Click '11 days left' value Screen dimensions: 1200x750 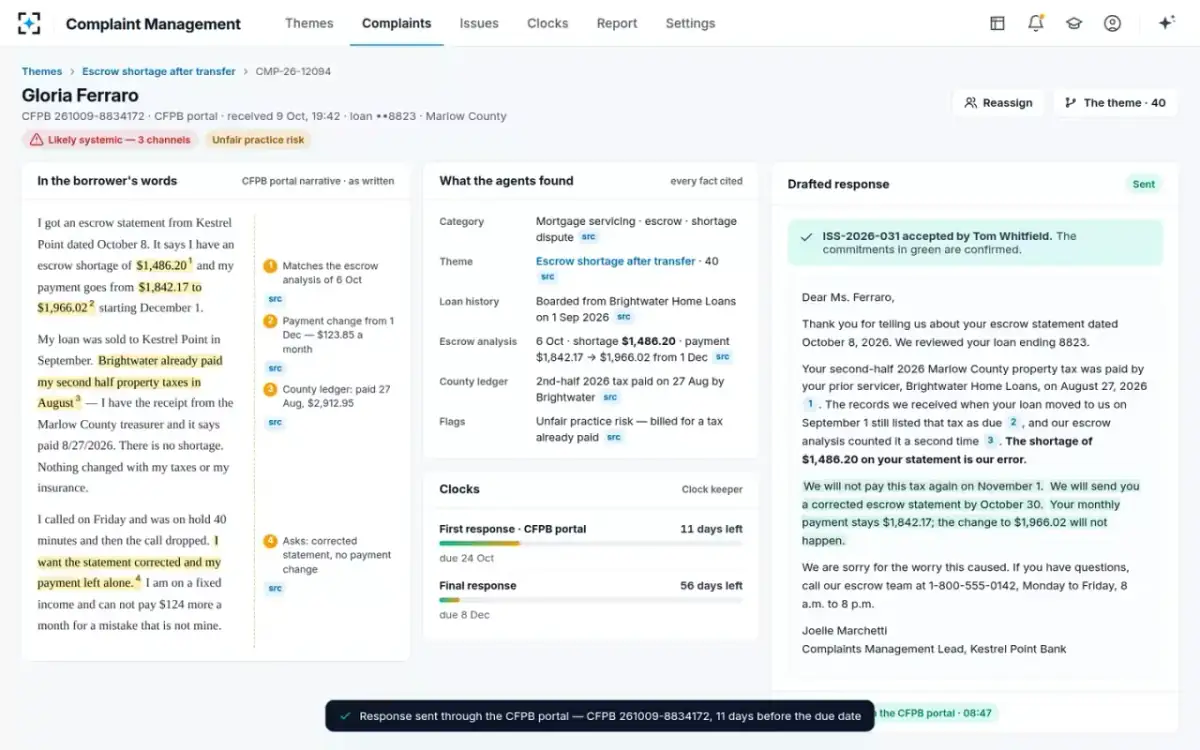click(x=711, y=529)
